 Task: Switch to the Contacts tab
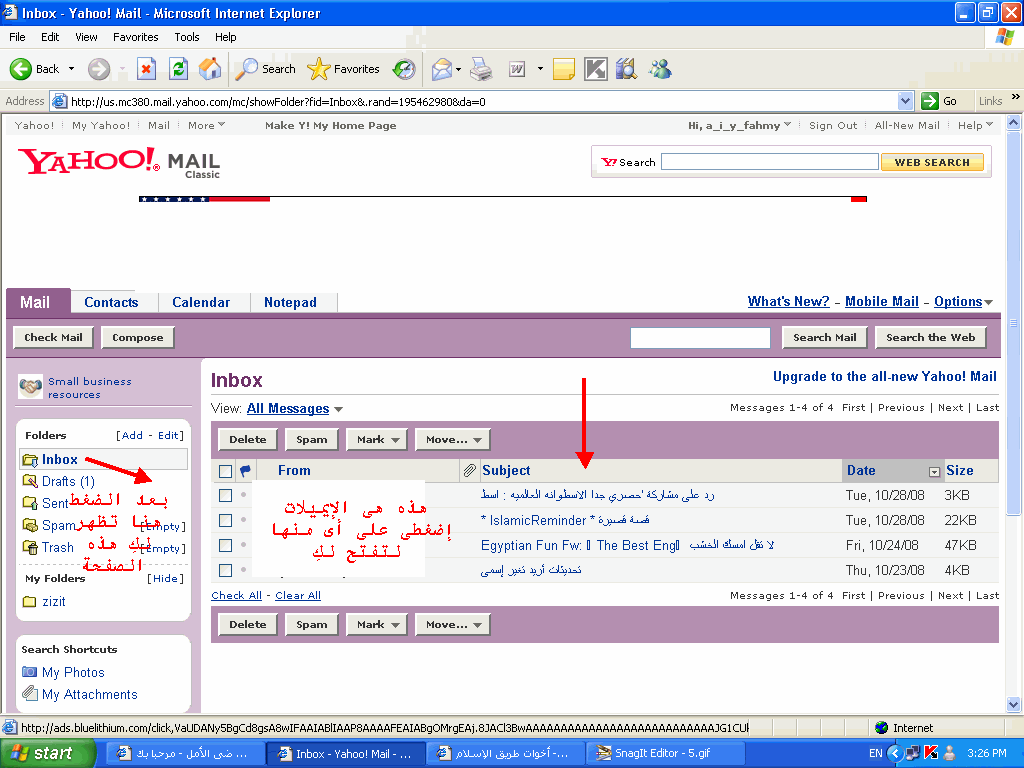111,302
